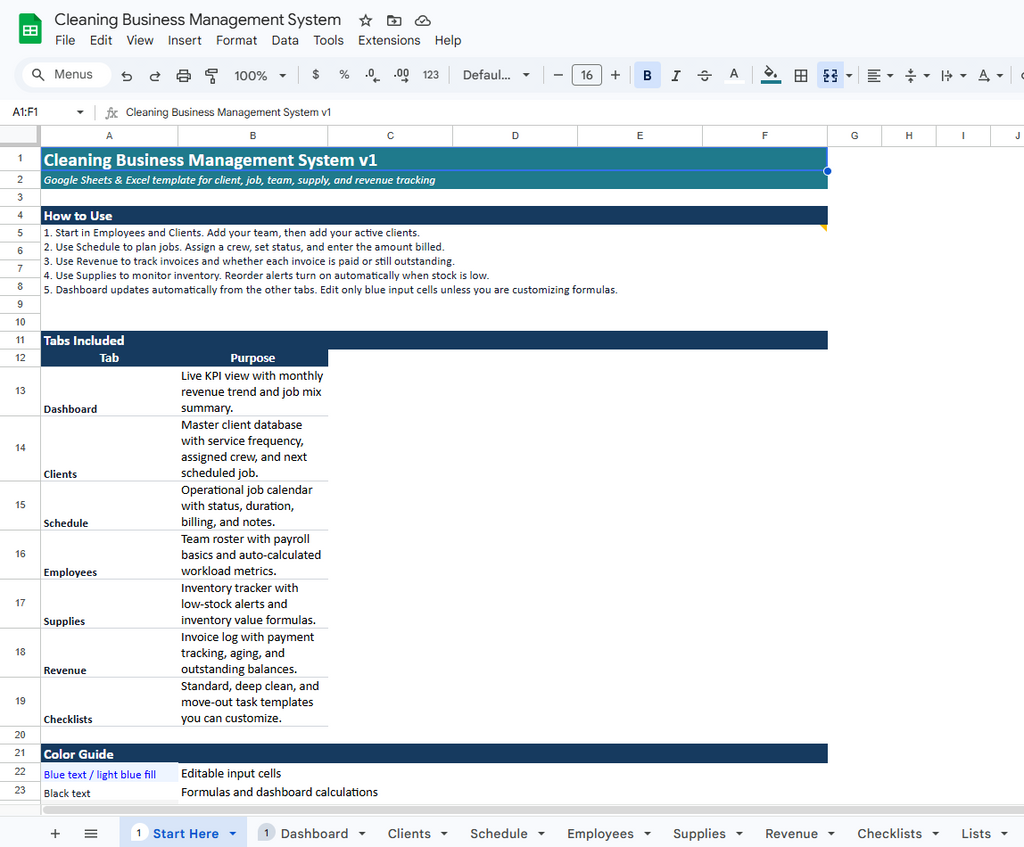Click the Redo arrow

[x=155, y=76]
